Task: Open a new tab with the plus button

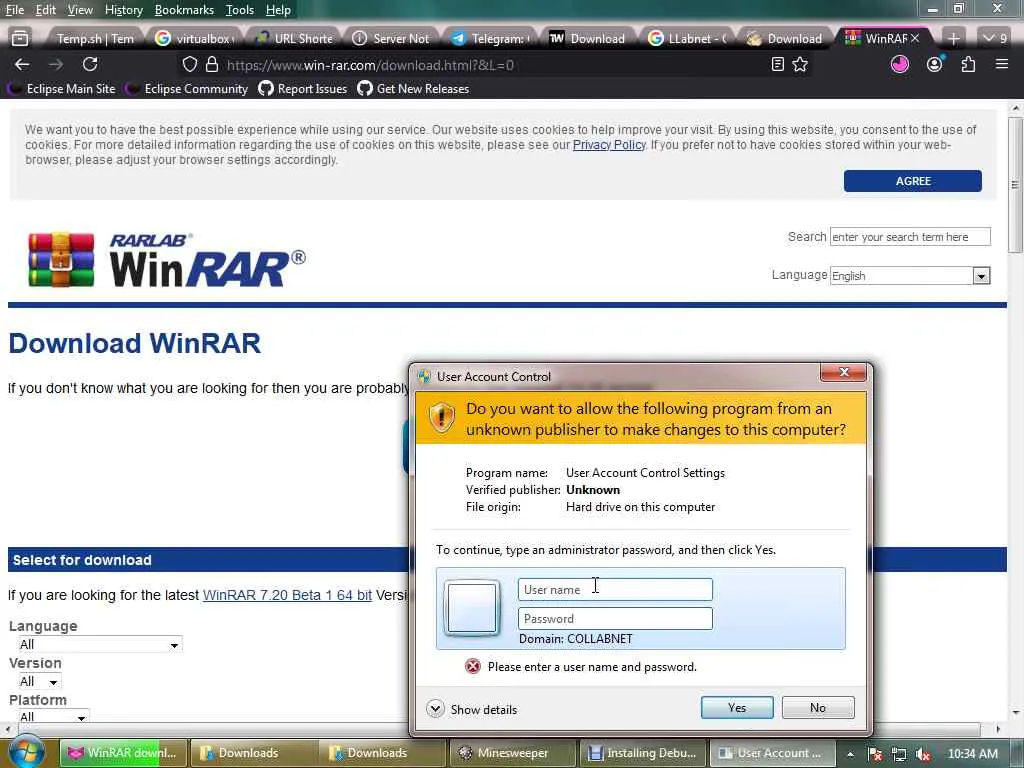Action: [x=953, y=39]
